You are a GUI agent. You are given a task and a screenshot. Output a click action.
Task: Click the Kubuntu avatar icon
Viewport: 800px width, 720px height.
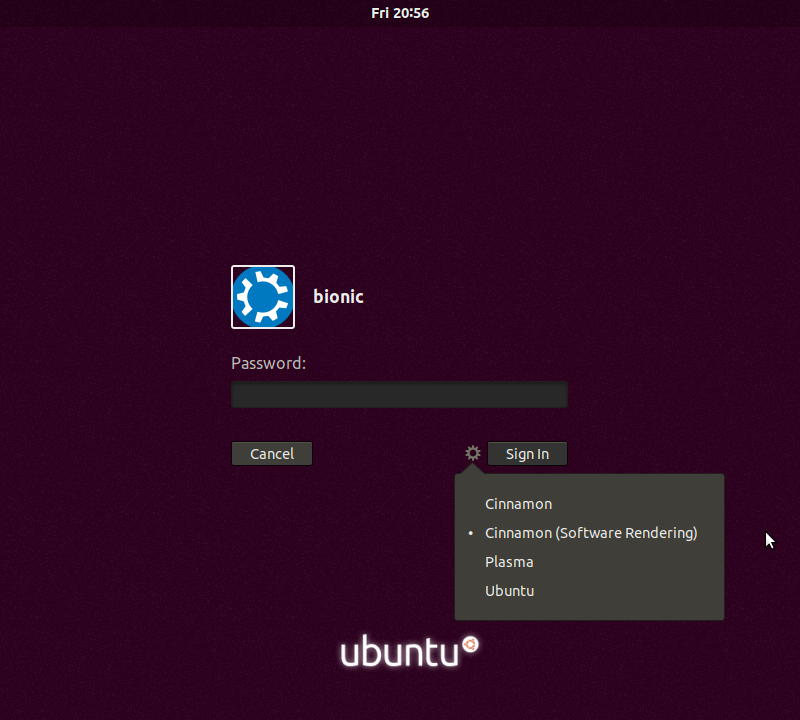coord(262,297)
